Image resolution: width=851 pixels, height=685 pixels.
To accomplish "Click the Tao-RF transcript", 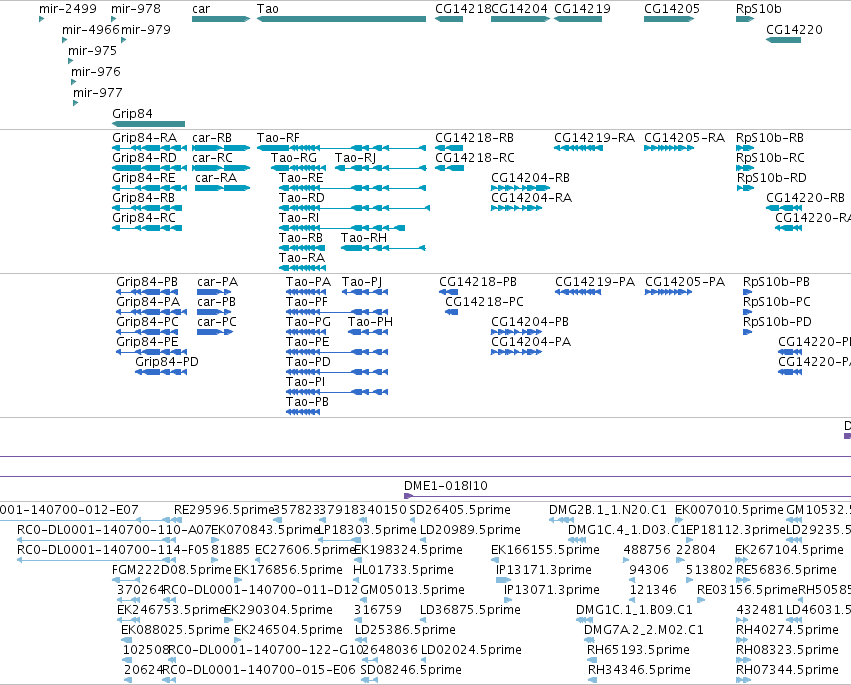I will [x=341, y=148].
